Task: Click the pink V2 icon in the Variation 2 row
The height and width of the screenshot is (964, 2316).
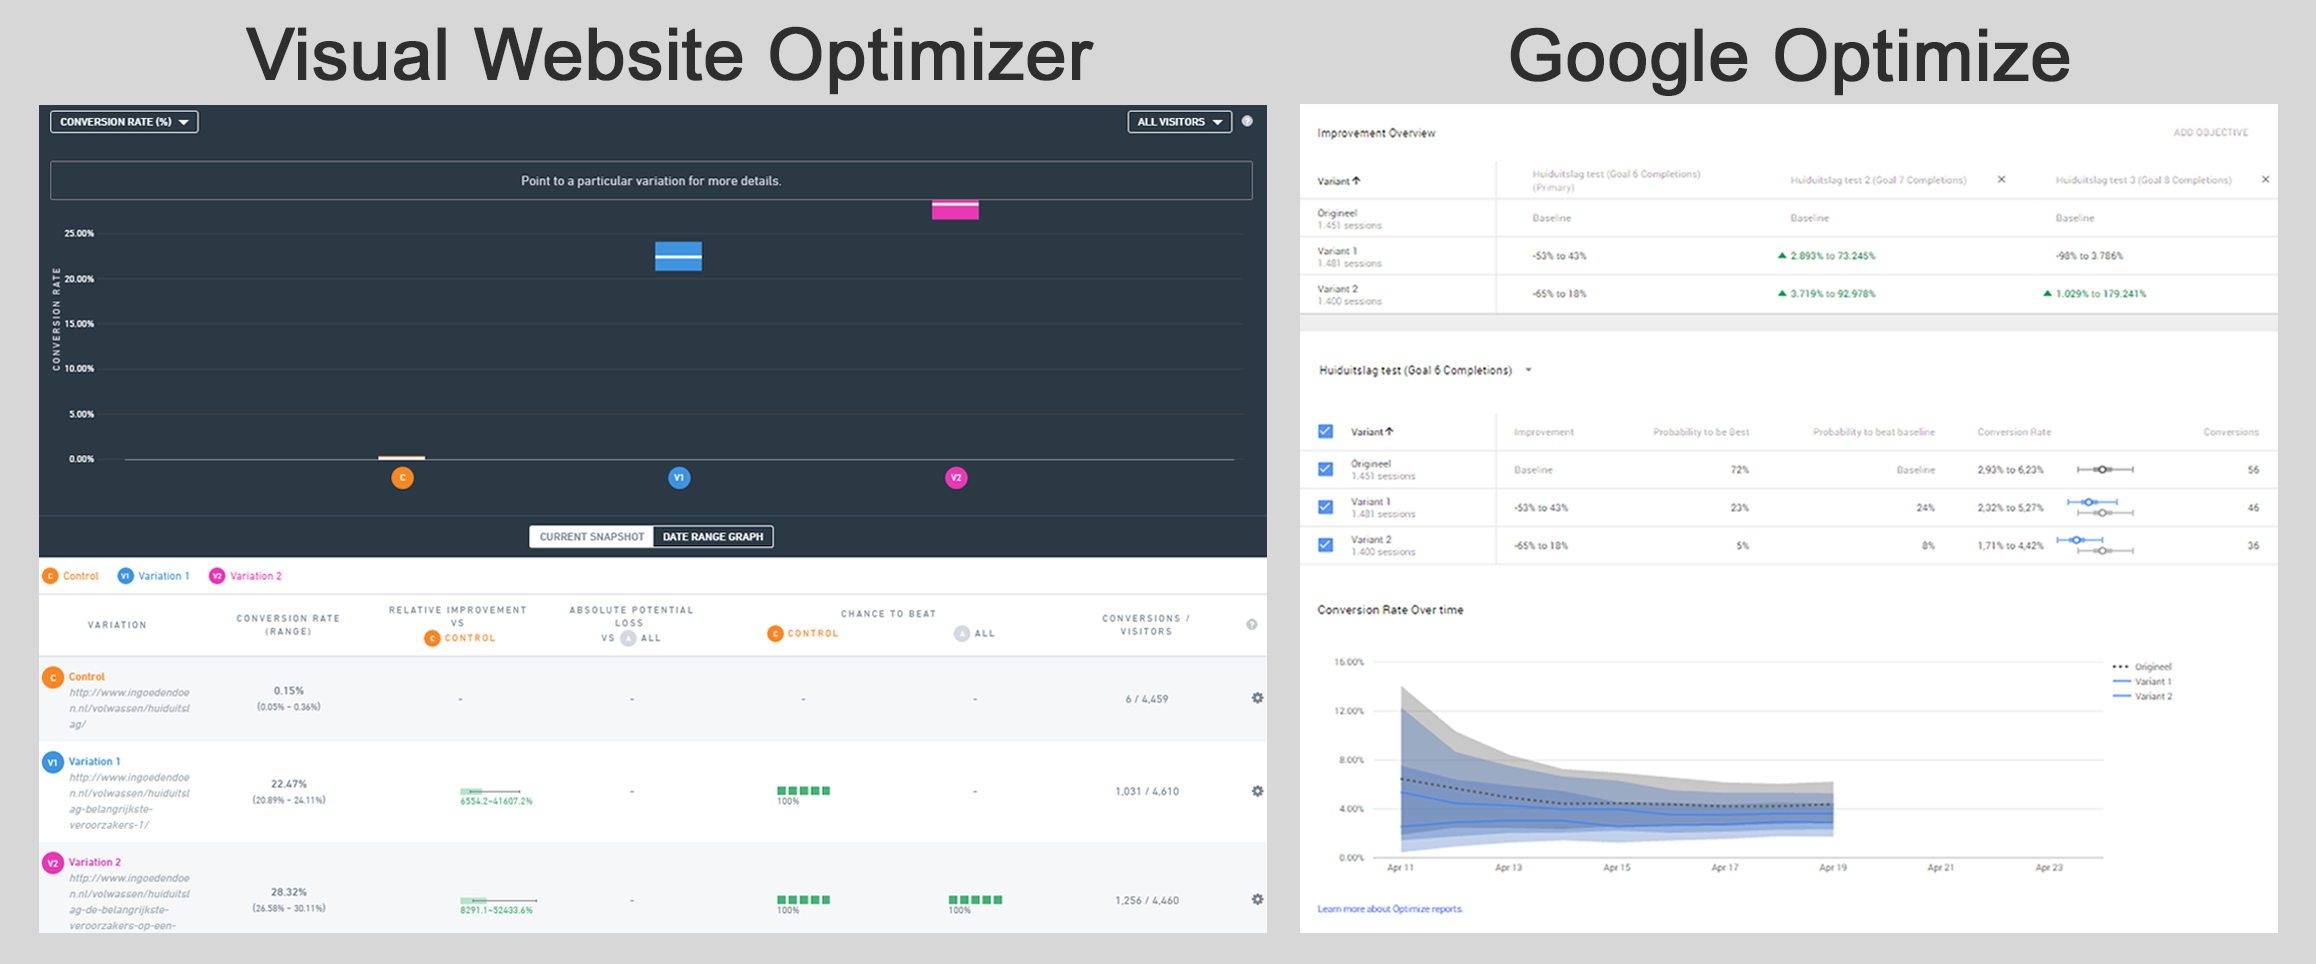Action: point(53,862)
